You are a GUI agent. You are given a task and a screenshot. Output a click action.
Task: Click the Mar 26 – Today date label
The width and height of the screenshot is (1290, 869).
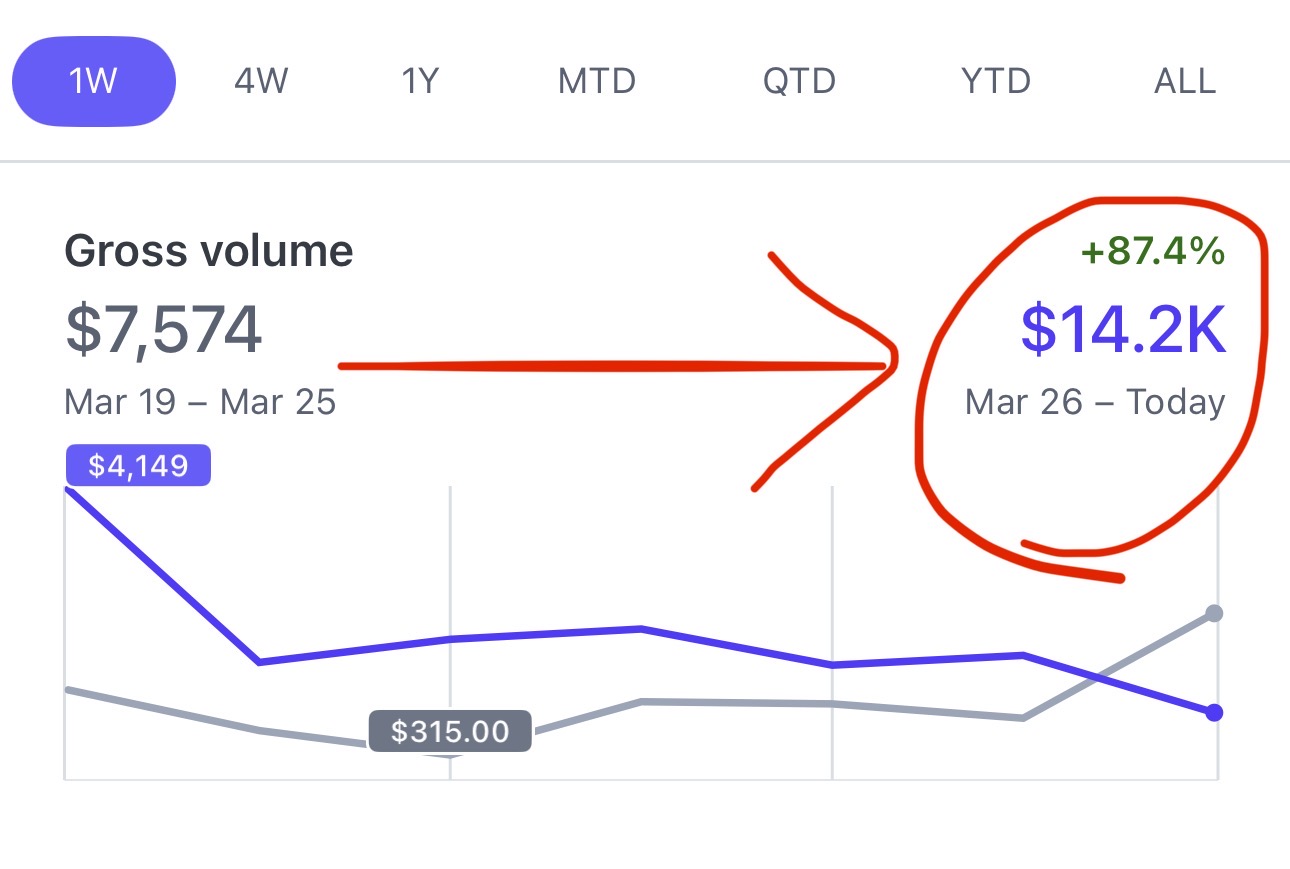1095,402
